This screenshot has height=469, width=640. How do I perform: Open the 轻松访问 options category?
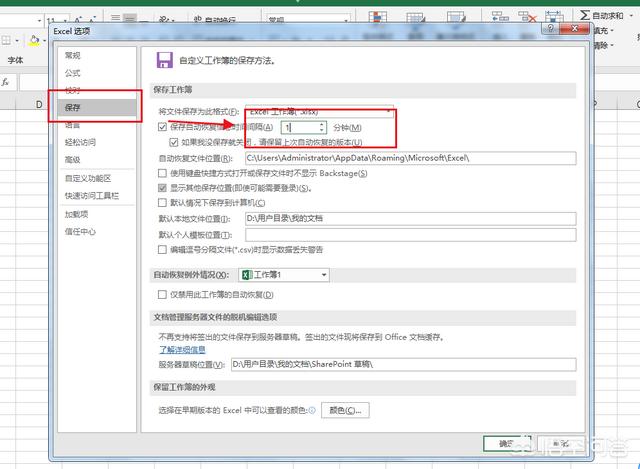pyautogui.click(x=80, y=142)
